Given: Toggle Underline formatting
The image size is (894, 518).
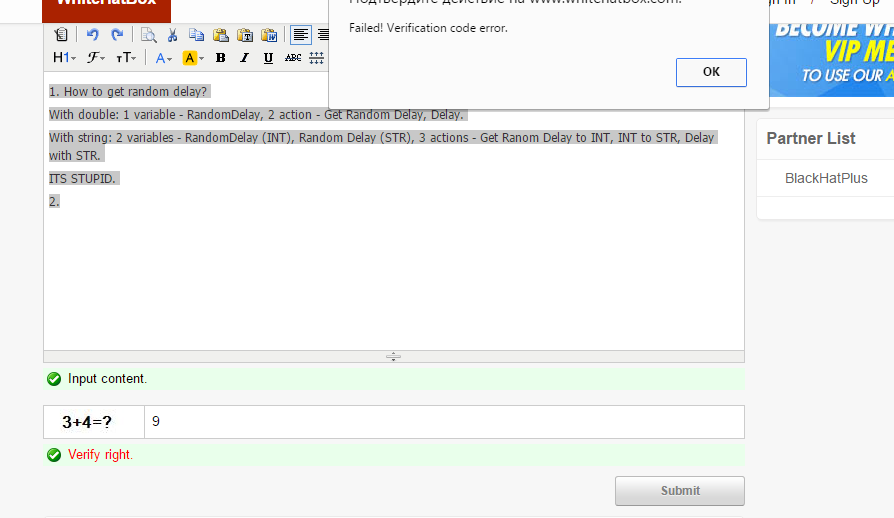Looking at the screenshot, I should pos(268,58).
